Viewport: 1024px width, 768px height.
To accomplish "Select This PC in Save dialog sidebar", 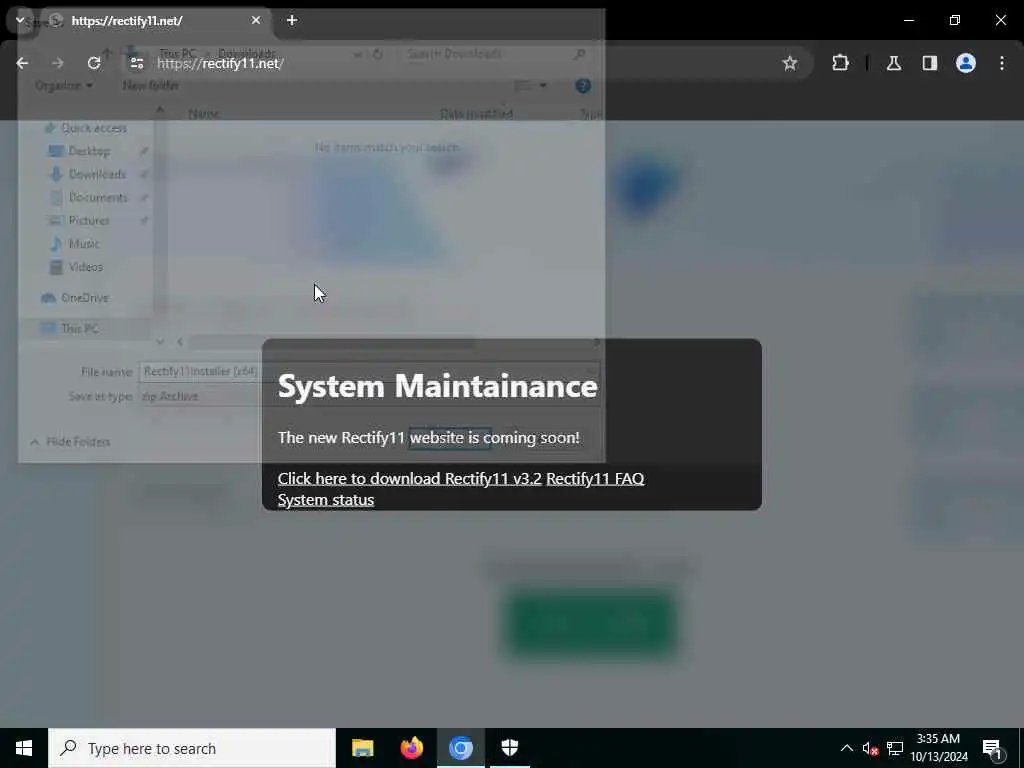I will point(78,328).
